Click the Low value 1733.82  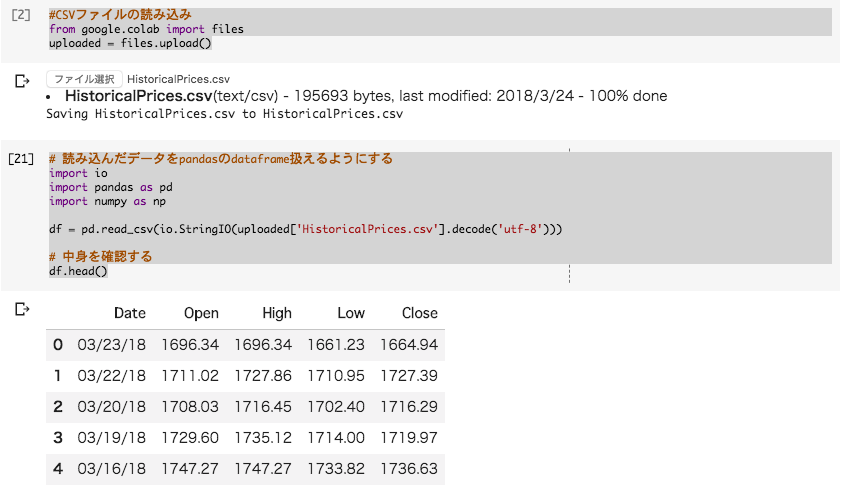click(x=336, y=469)
